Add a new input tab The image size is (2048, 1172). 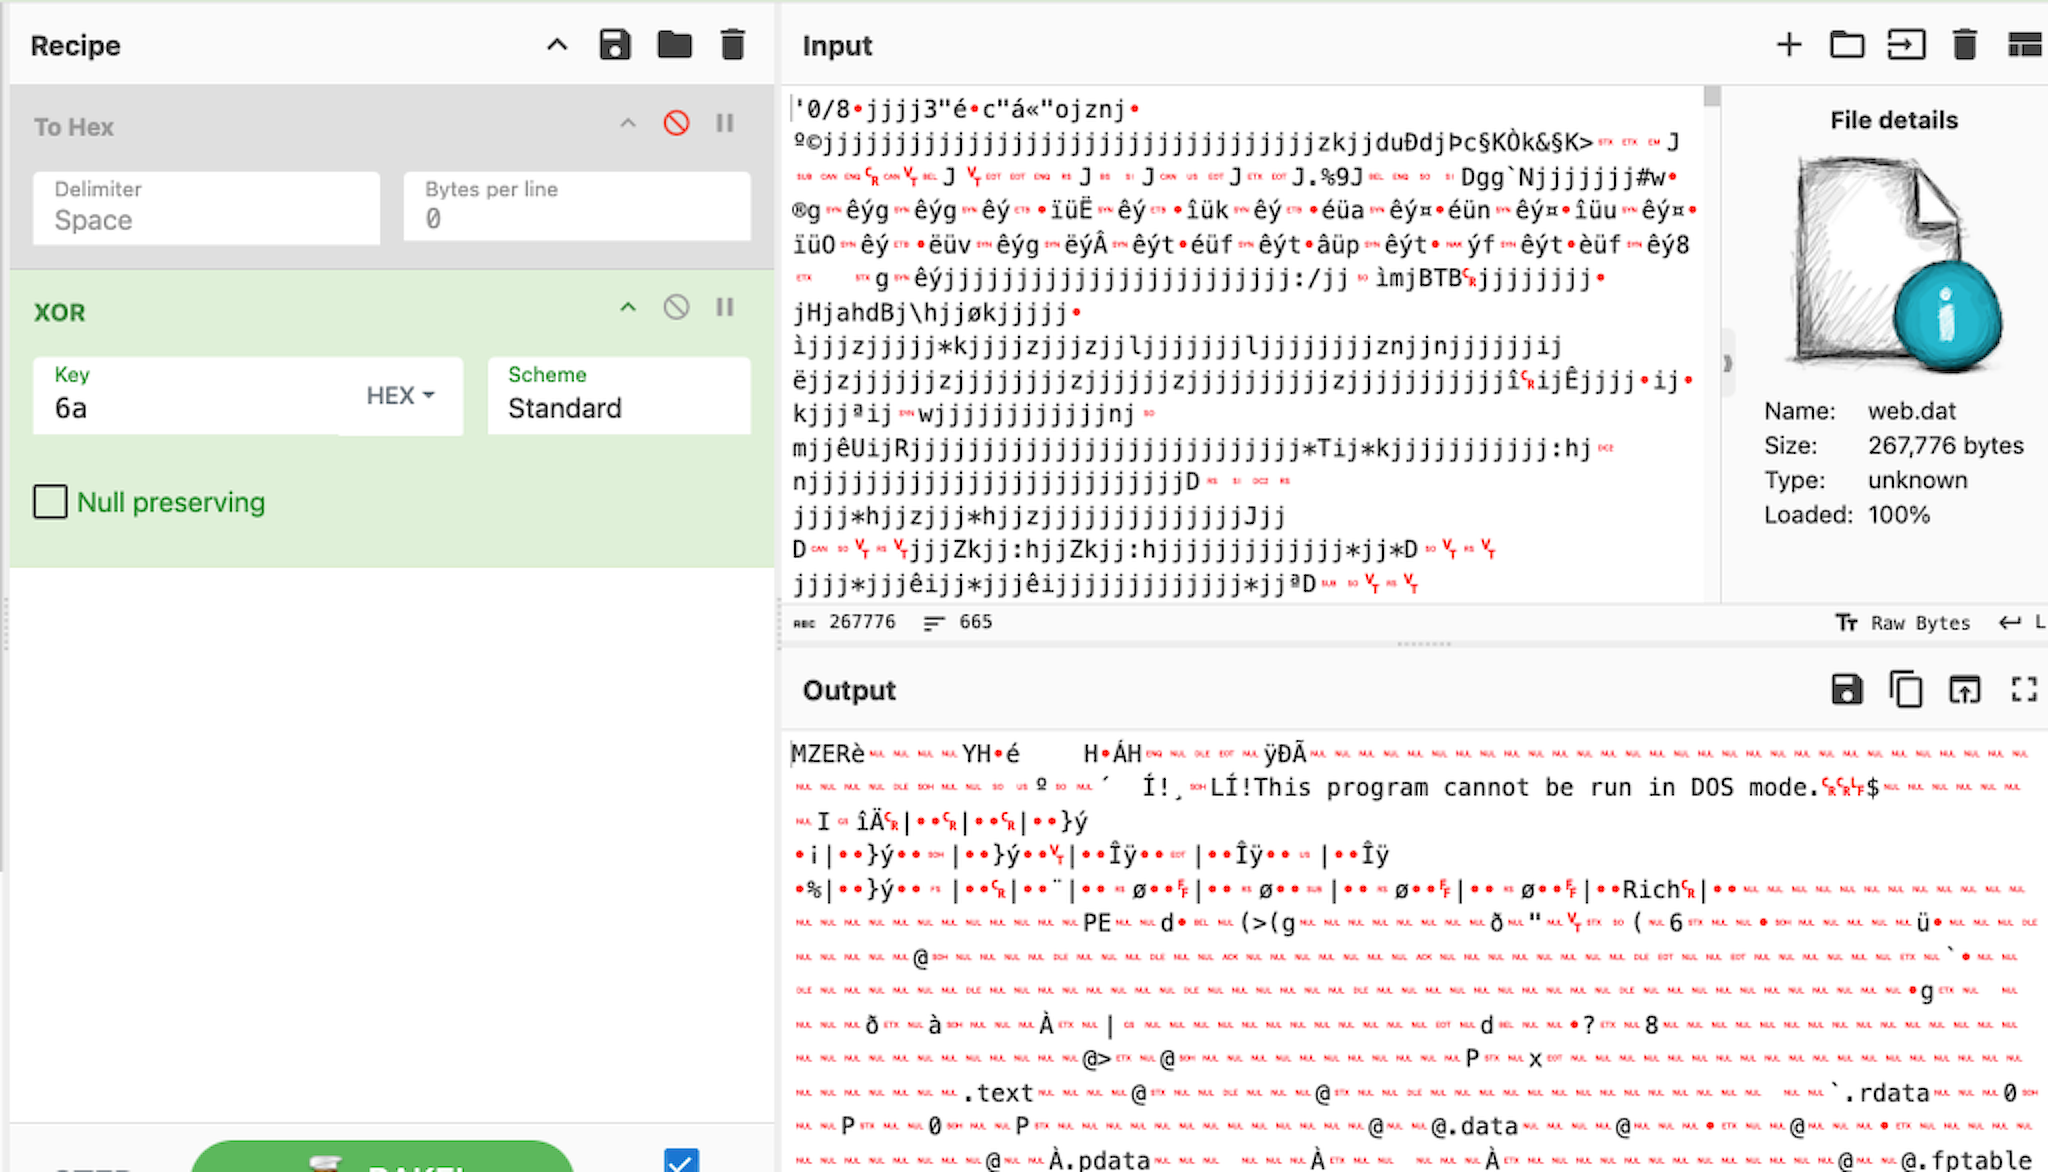1789,45
